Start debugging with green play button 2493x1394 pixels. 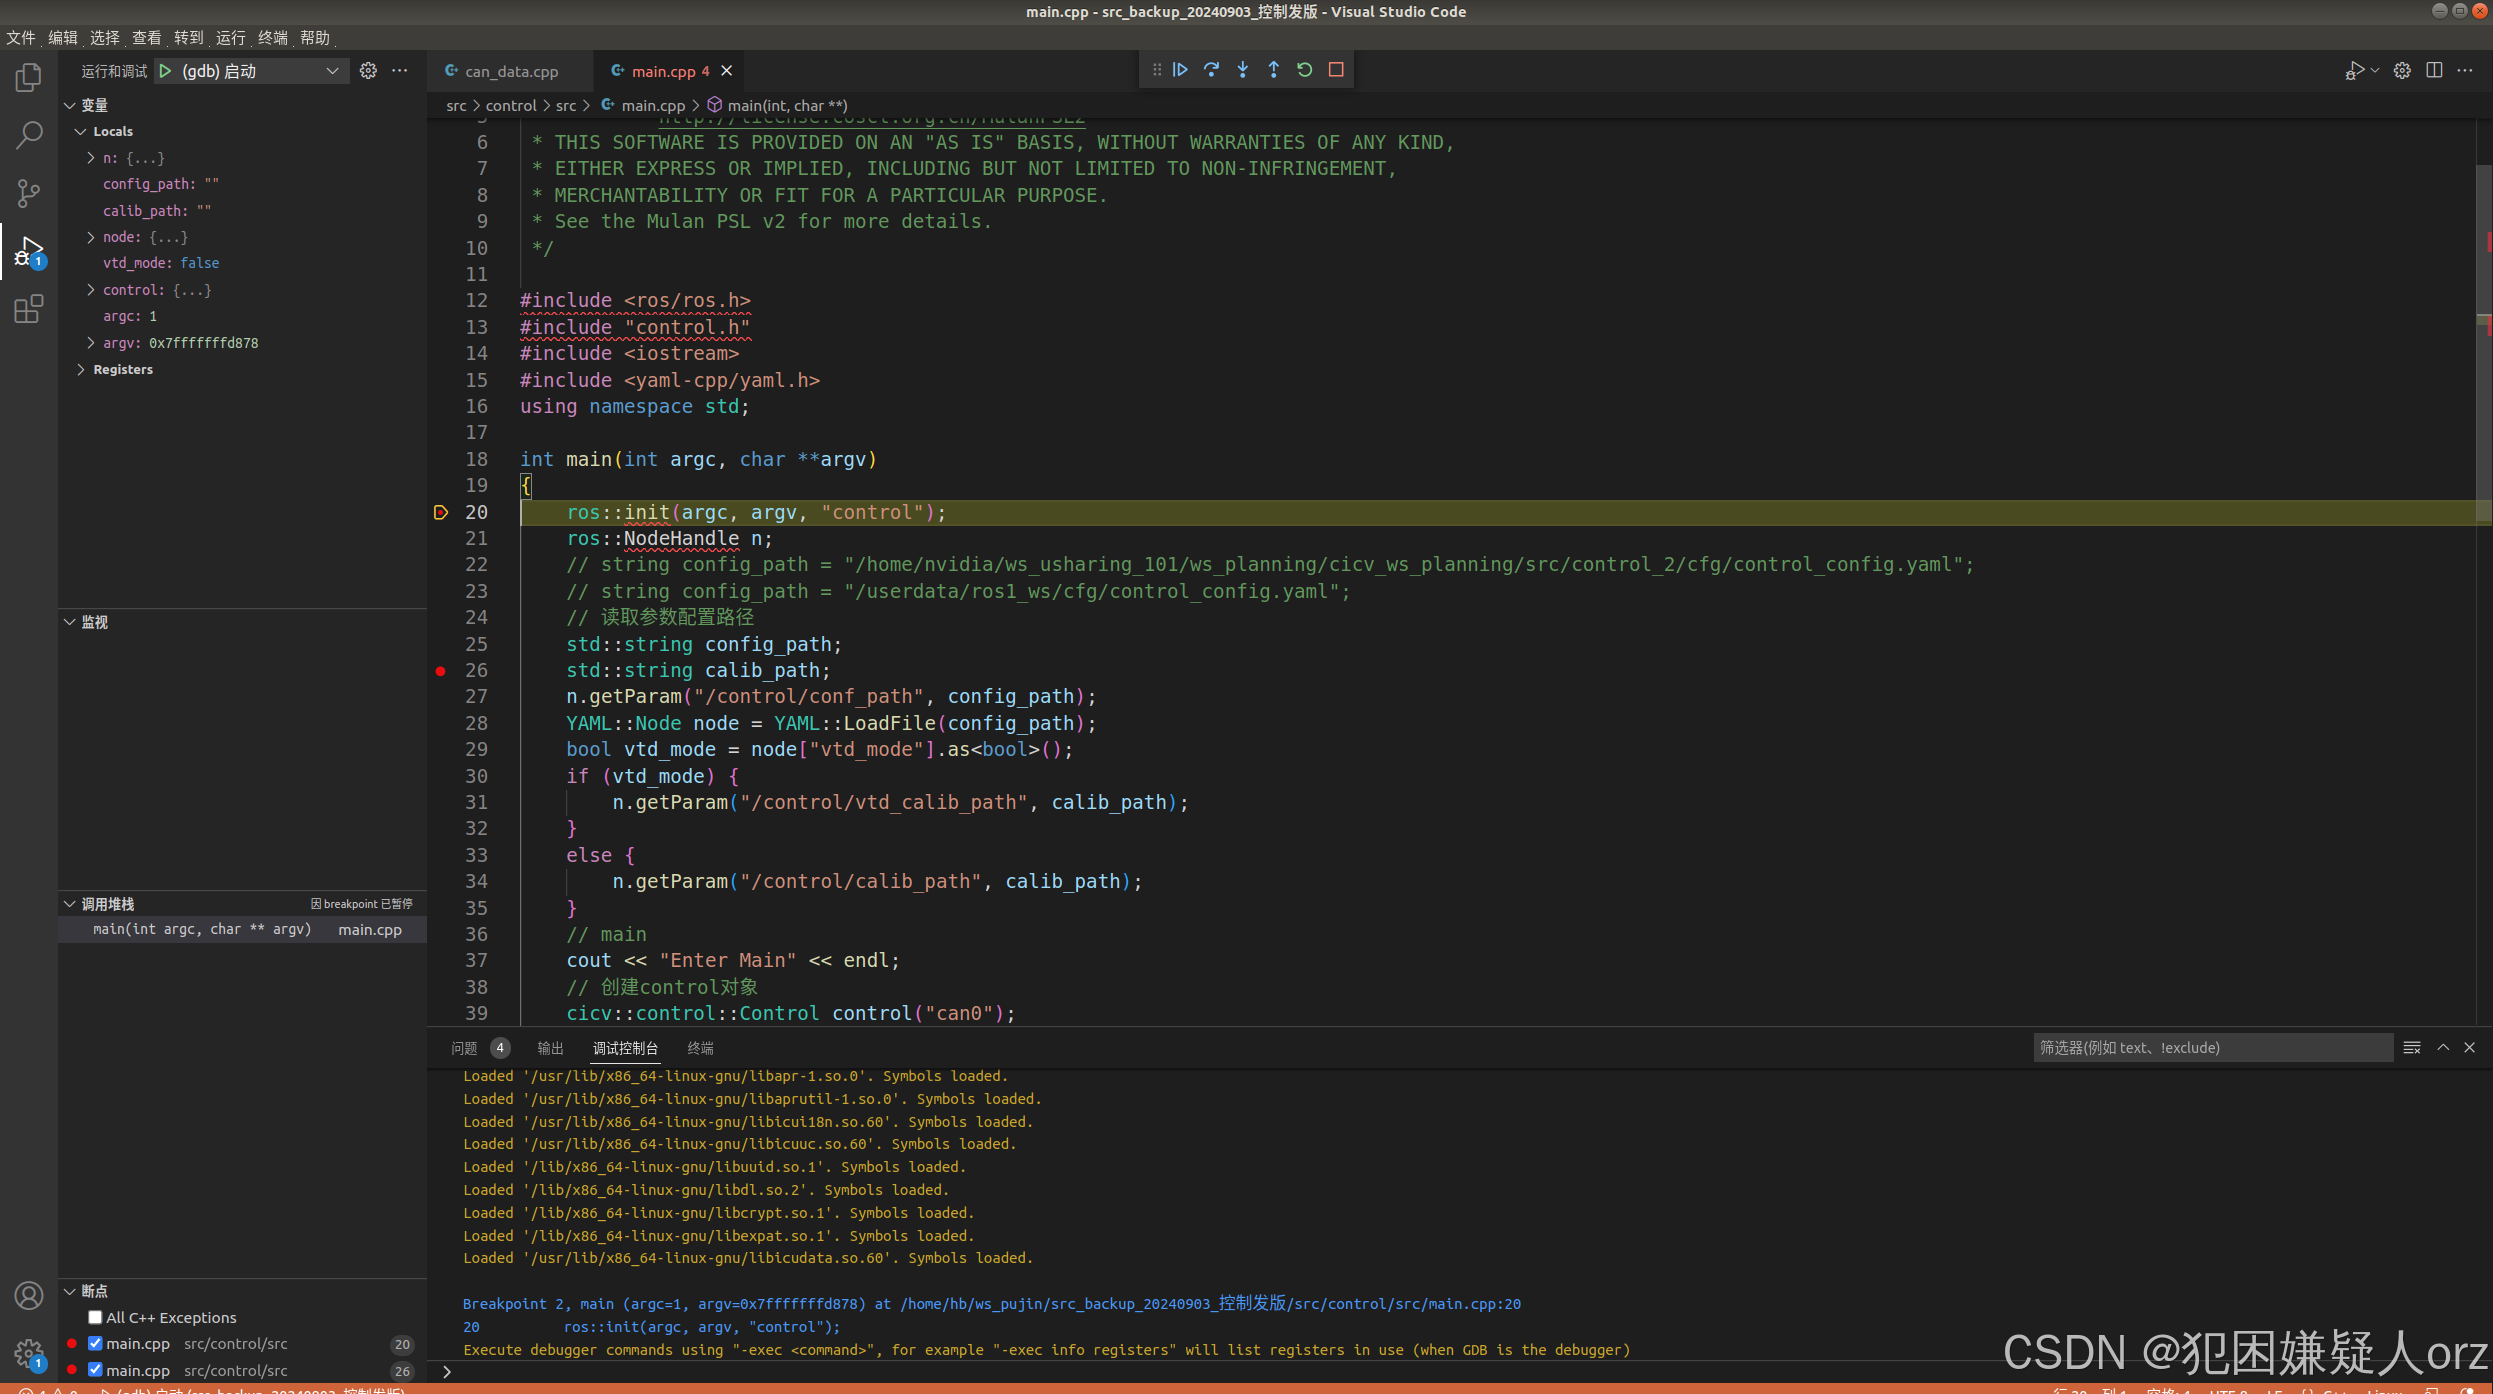166,71
